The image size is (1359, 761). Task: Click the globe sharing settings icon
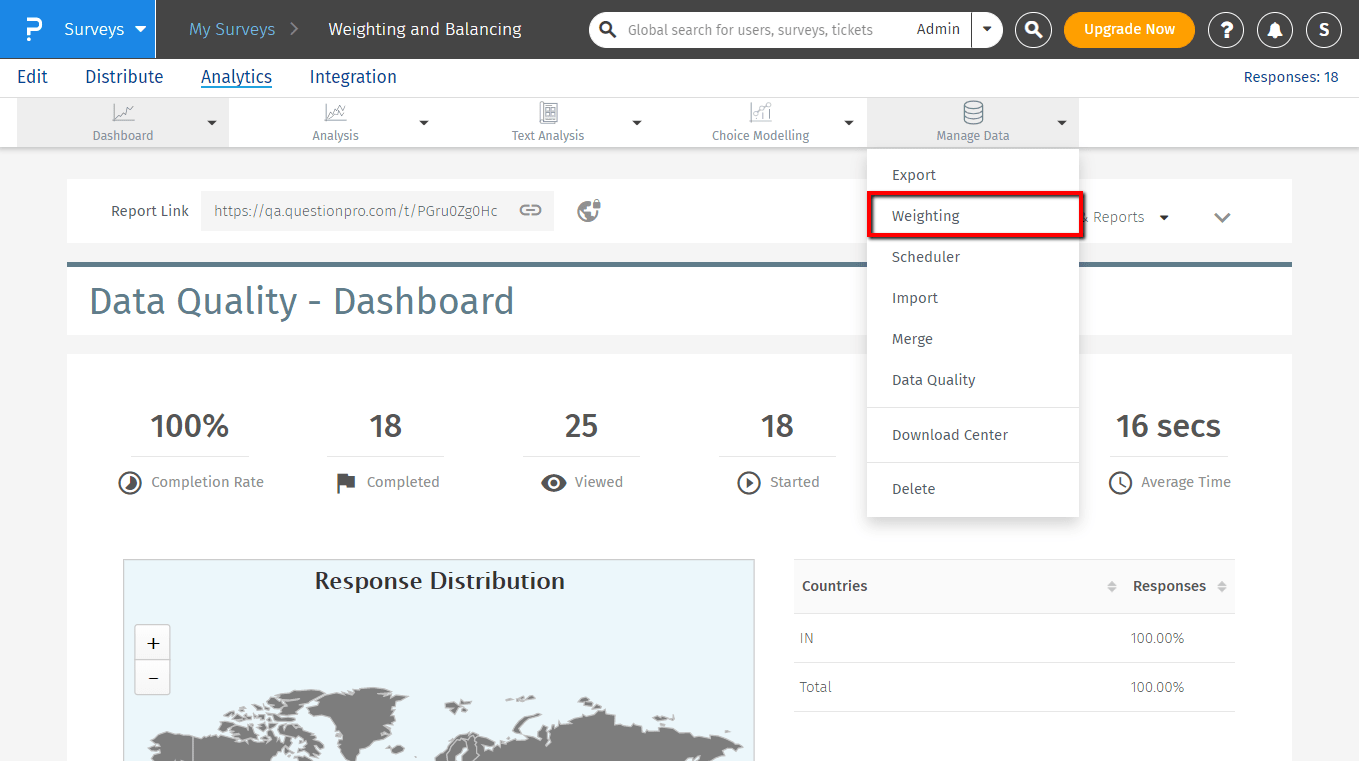pyautogui.click(x=589, y=211)
